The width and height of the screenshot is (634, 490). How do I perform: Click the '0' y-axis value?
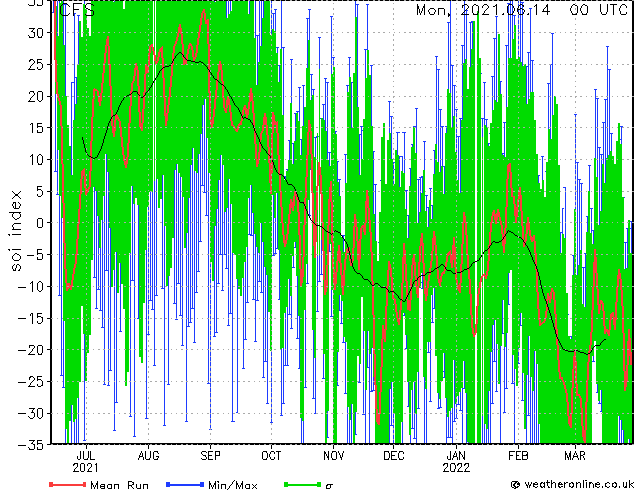(x=40, y=223)
